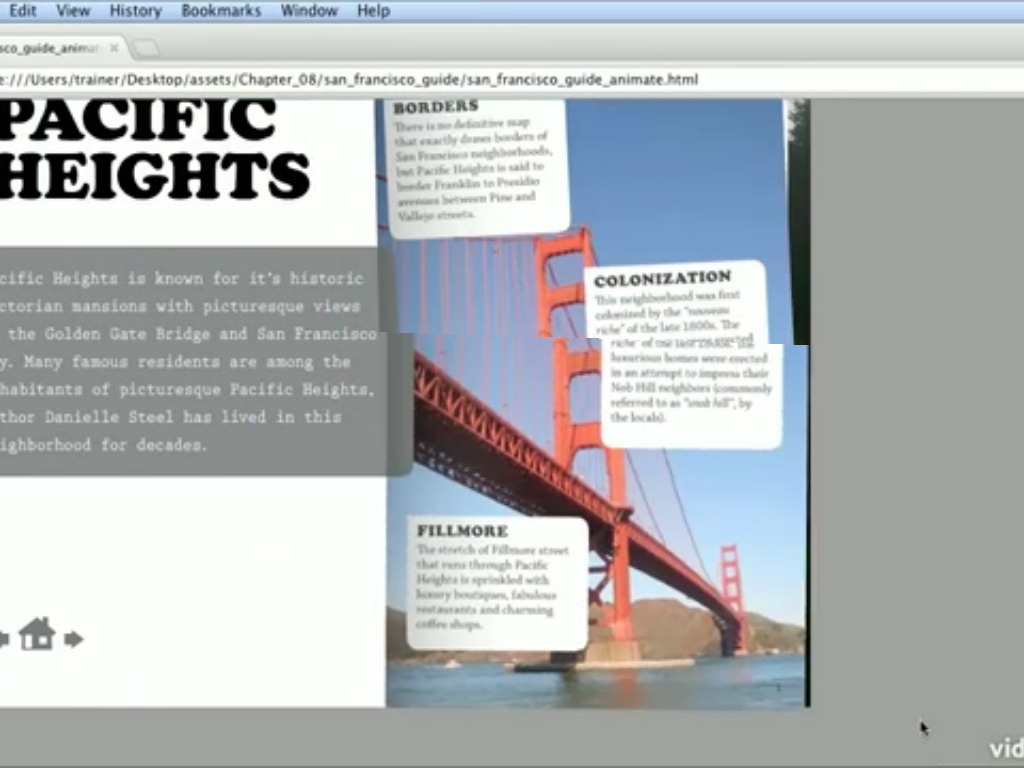Open the History menu
Viewport: 1024px width, 768px height.
[135, 10]
